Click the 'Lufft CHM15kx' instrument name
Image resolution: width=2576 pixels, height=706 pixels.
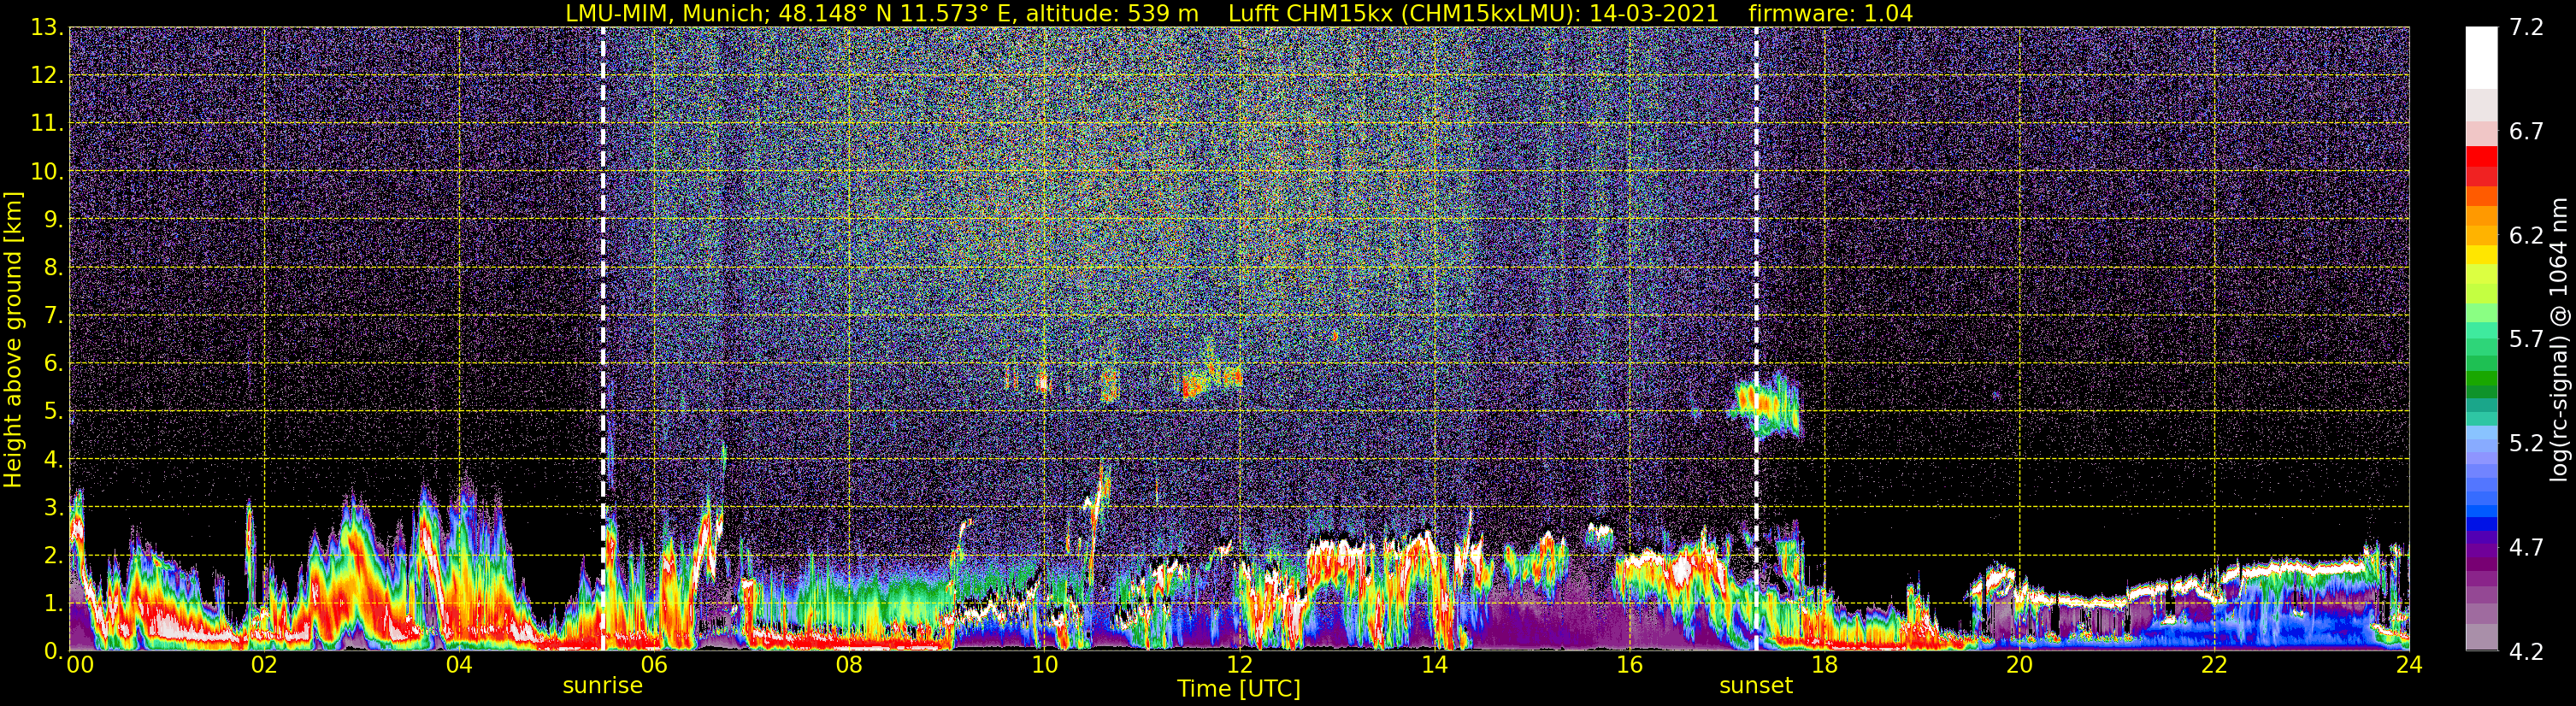point(1310,13)
